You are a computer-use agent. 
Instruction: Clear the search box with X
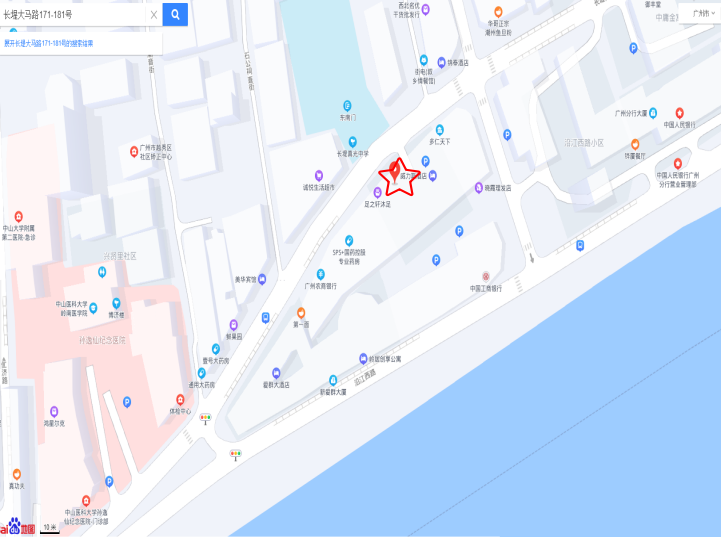[x=154, y=15]
